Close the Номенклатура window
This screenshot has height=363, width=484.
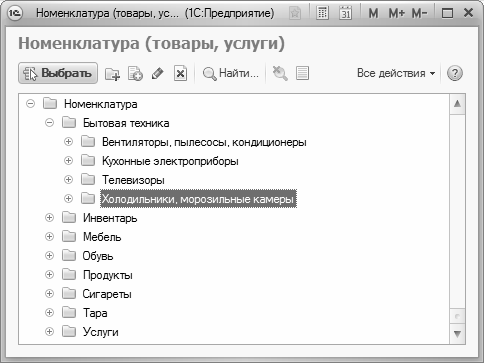pyautogui.click(x=468, y=13)
